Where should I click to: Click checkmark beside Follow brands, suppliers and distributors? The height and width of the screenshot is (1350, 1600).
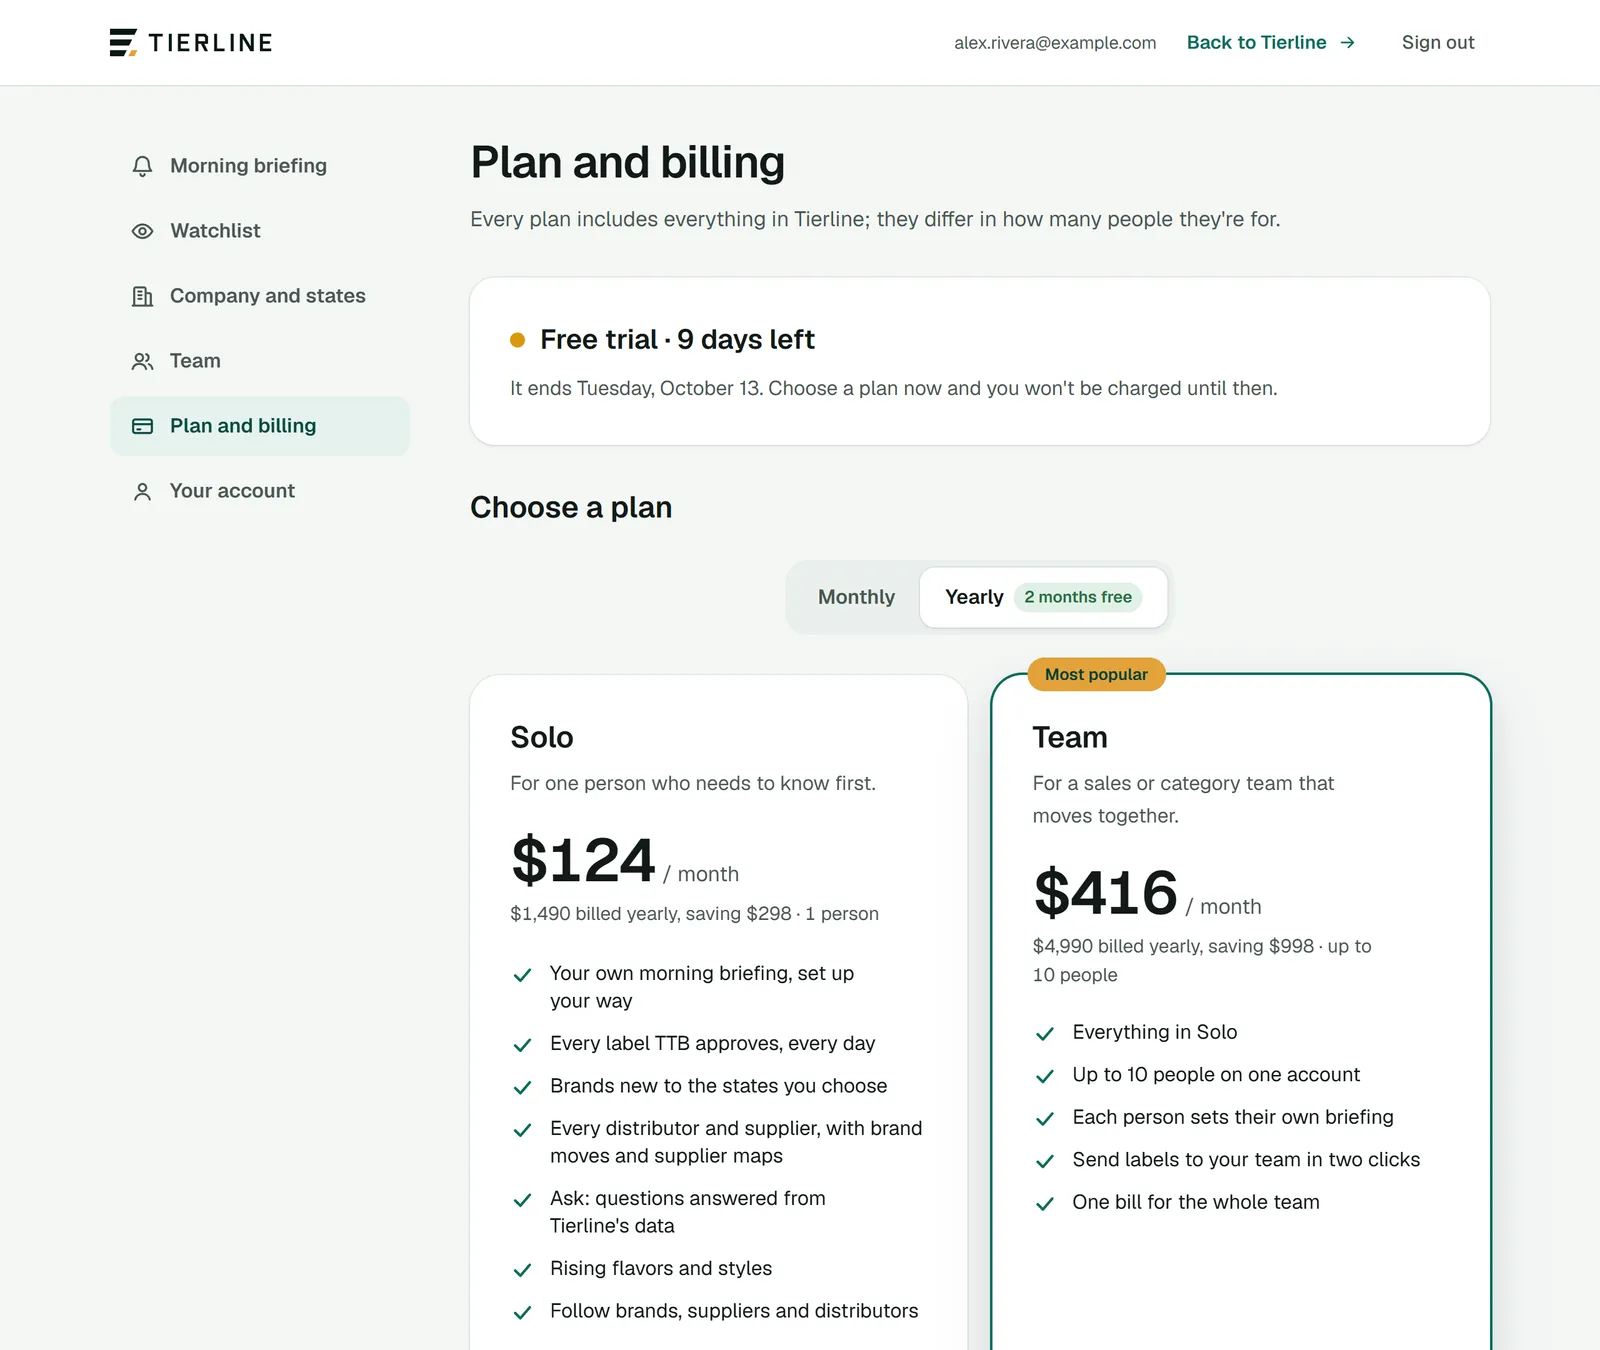coord(522,1312)
